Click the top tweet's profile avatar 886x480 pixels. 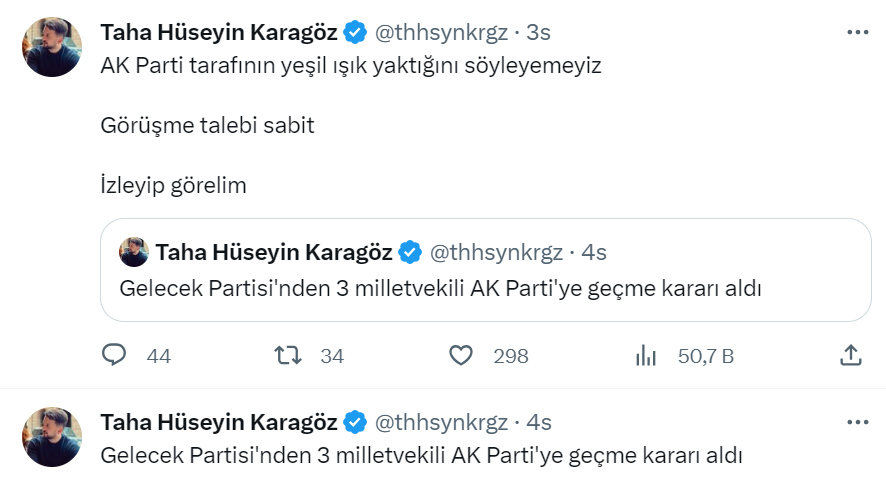(52, 47)
